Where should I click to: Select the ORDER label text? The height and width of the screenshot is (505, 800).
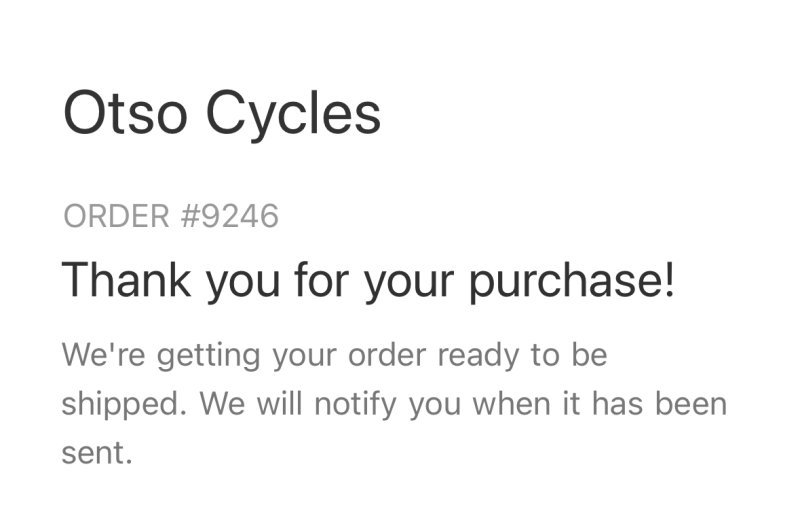coord(116,215)
